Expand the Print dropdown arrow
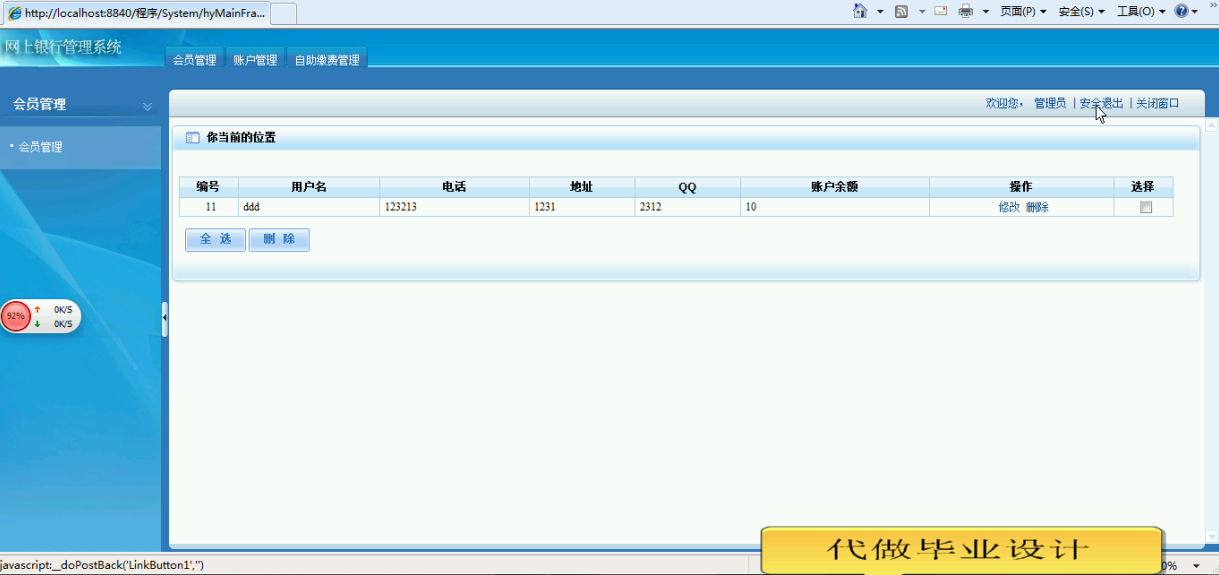The height and width of the screenshot is (575, 1219). 985,11
